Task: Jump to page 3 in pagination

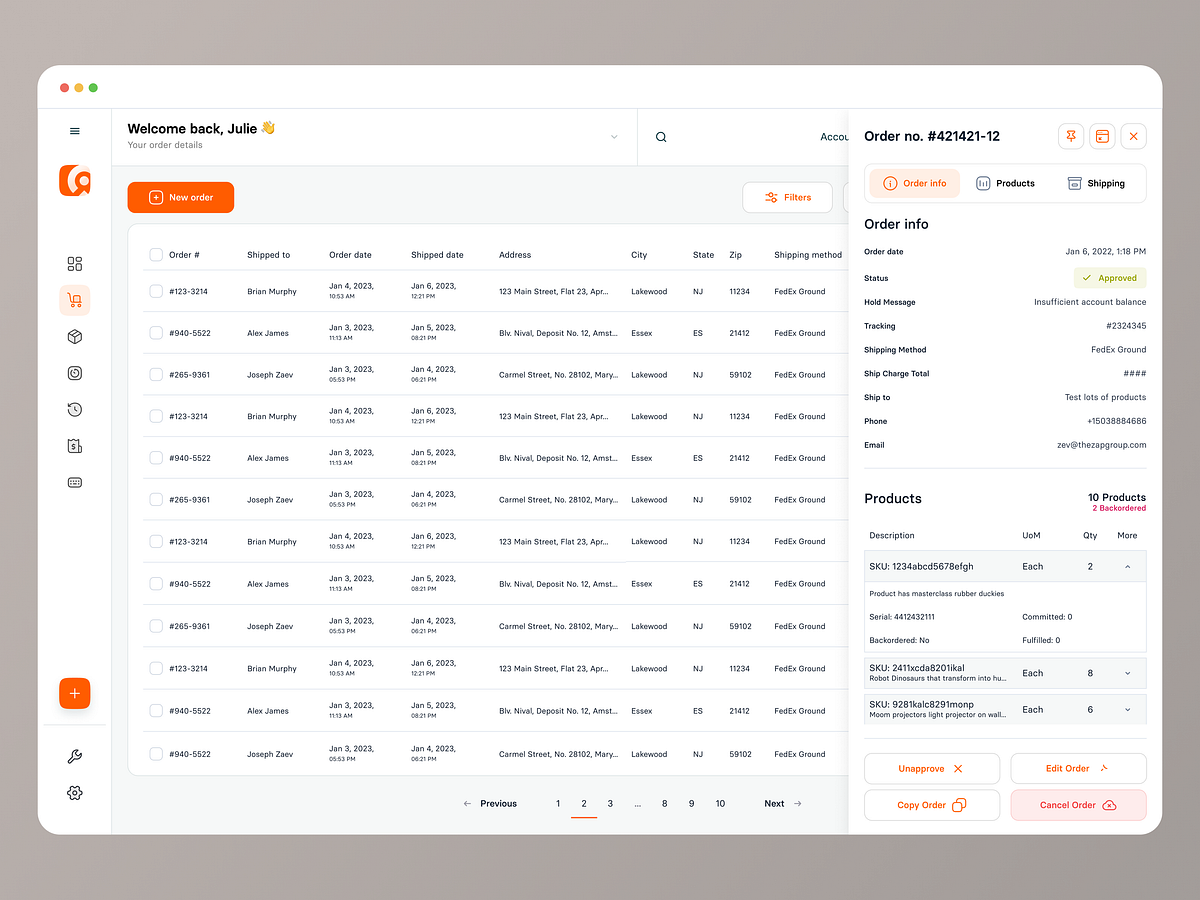Action: coord(610,803)
